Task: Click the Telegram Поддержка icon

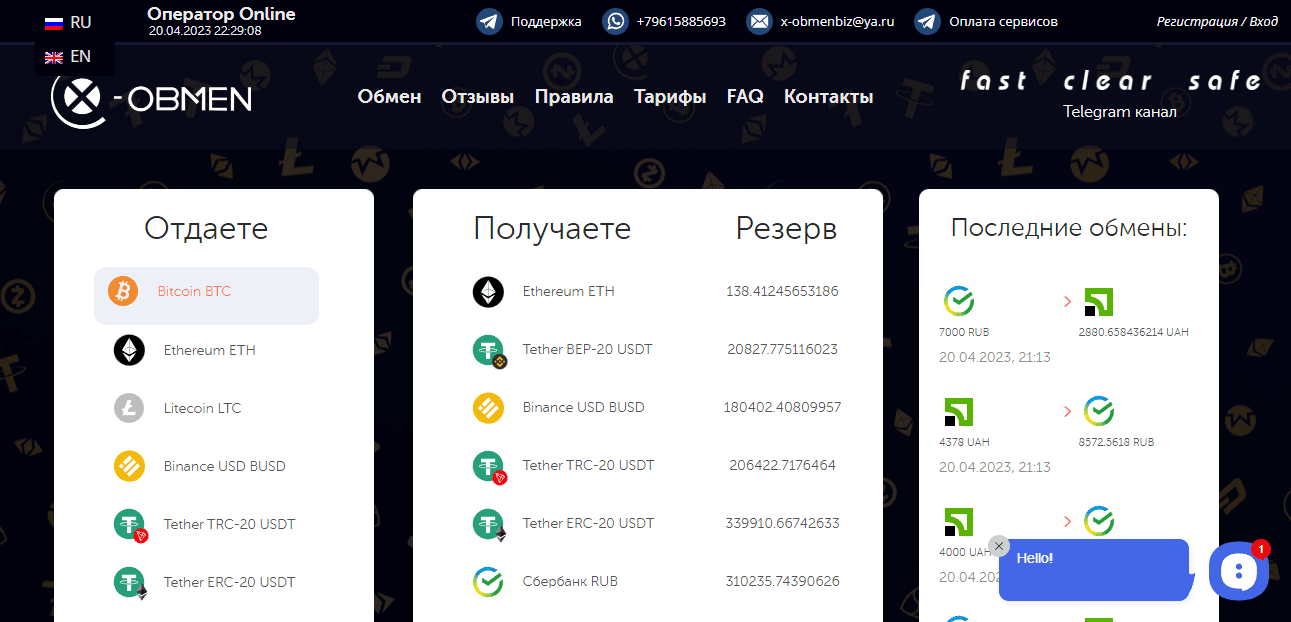Action: (489, 21)
